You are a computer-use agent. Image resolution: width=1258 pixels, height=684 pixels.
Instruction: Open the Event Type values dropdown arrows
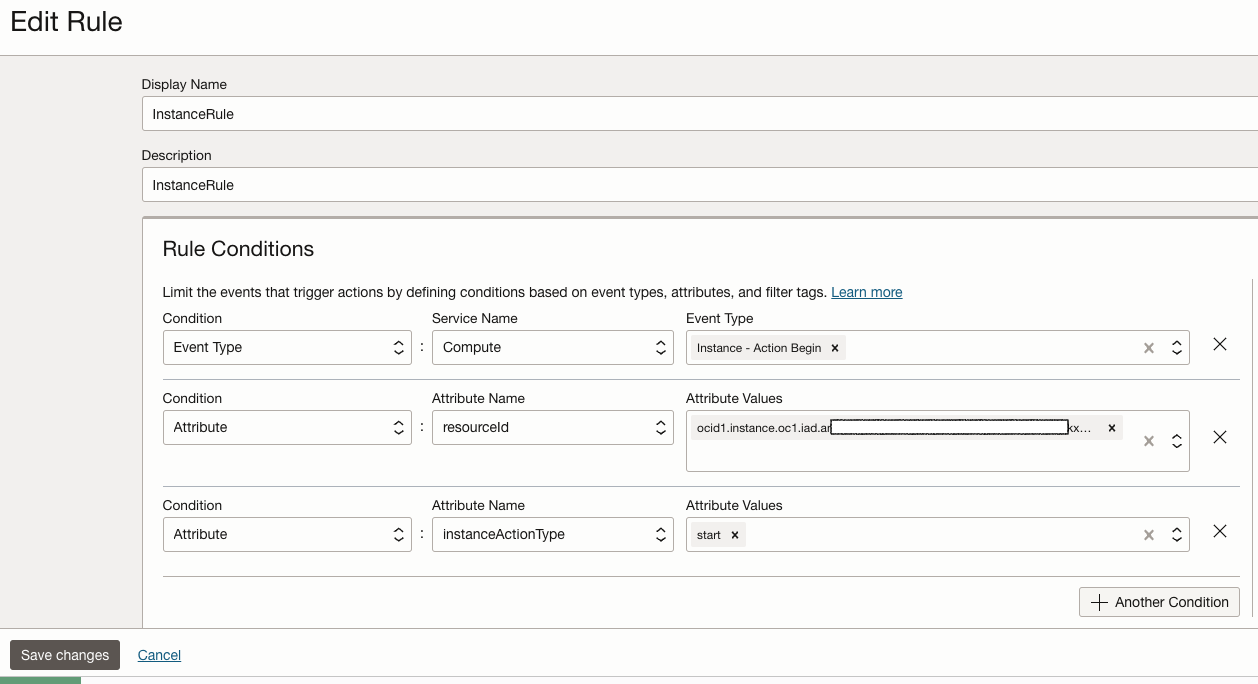pos(1177,348)
